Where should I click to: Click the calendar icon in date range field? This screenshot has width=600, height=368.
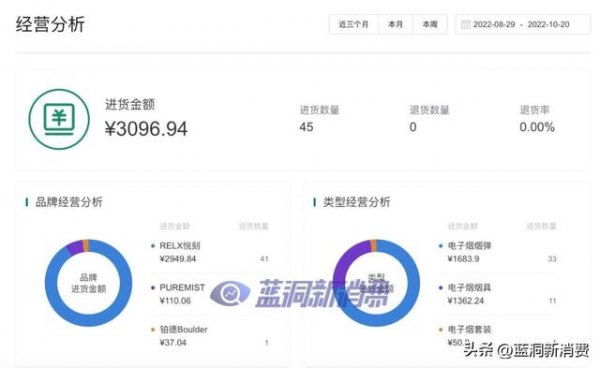tap(465, 24)
